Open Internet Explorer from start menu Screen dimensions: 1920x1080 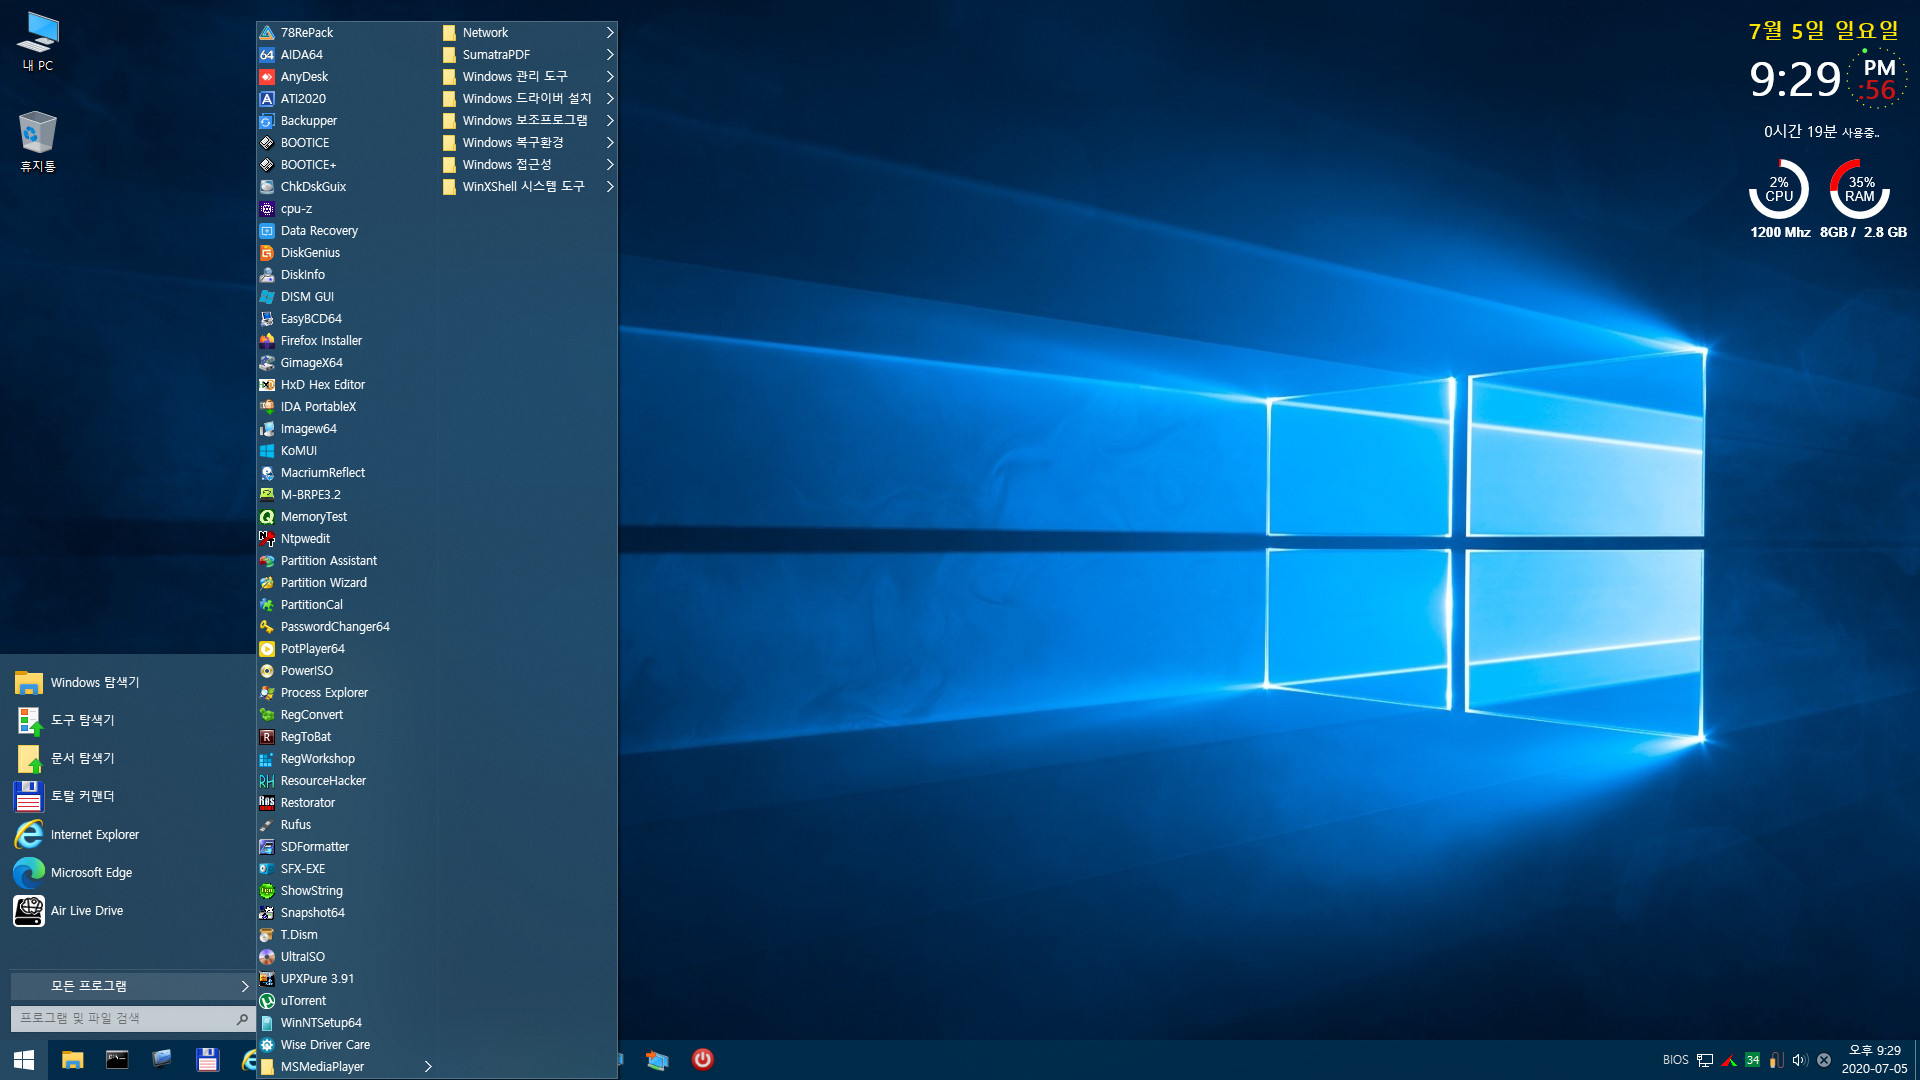(130, 835)
